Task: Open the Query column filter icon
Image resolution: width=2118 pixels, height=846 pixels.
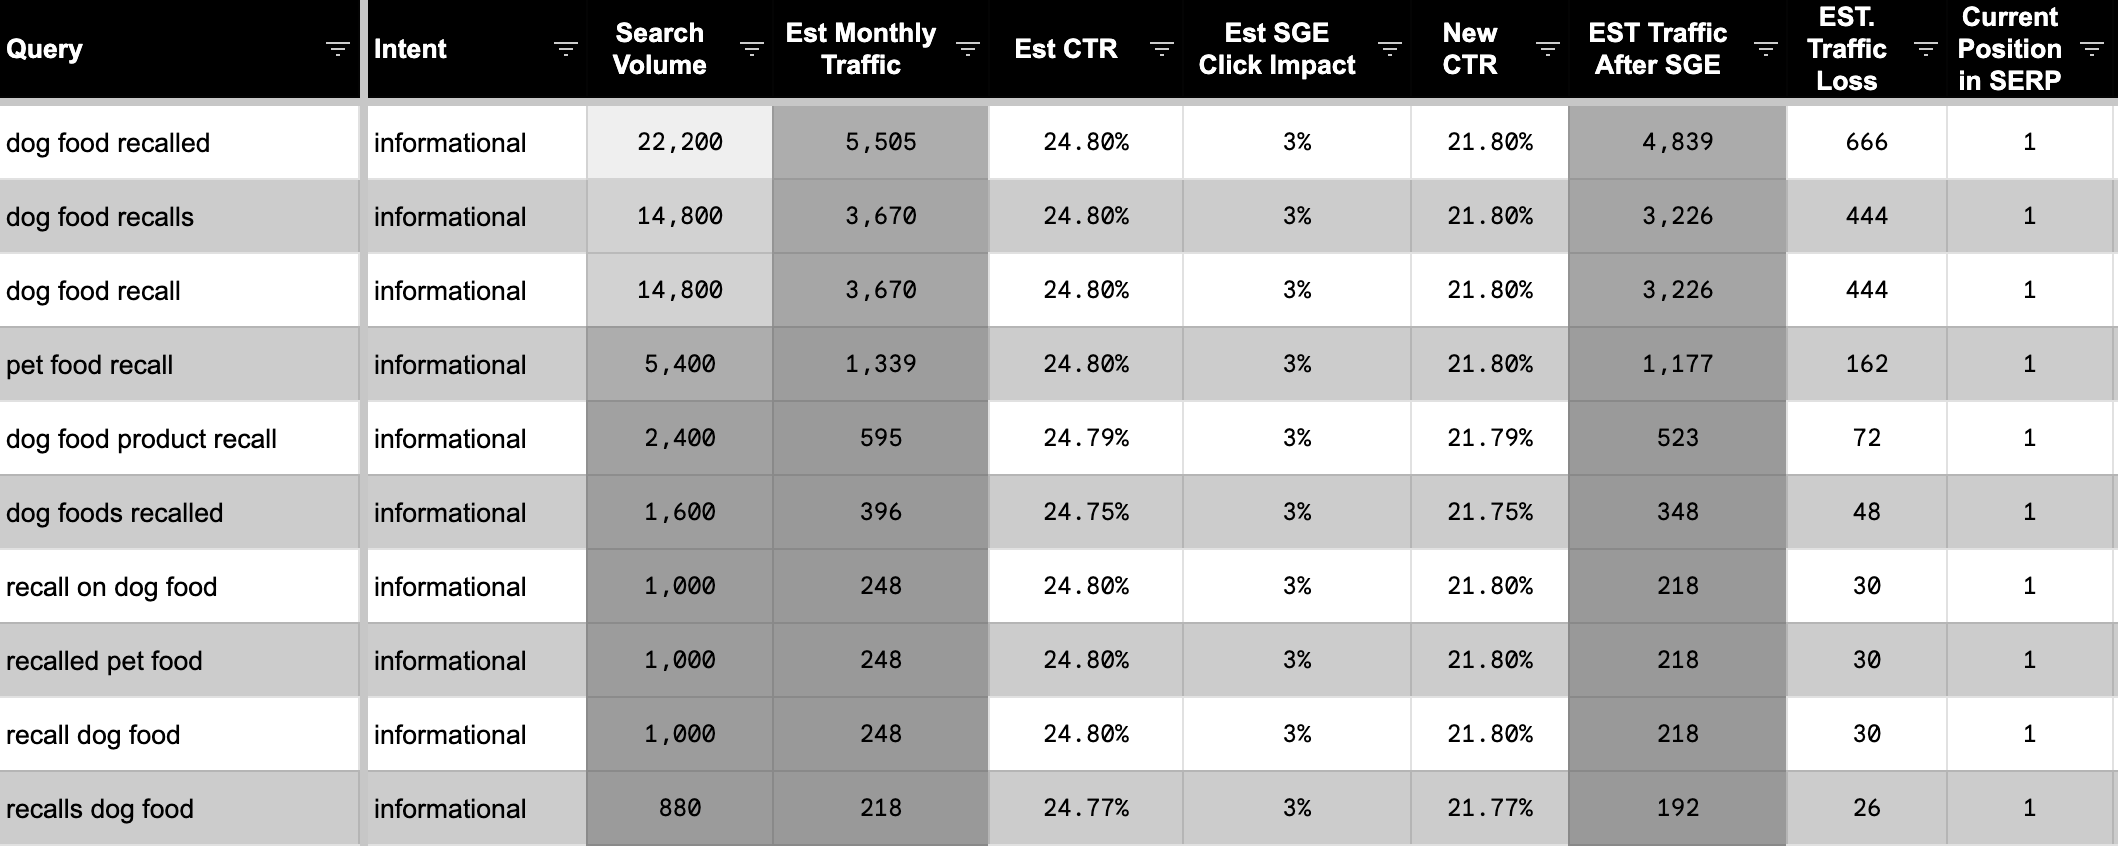Action: [x=338, y=49]
